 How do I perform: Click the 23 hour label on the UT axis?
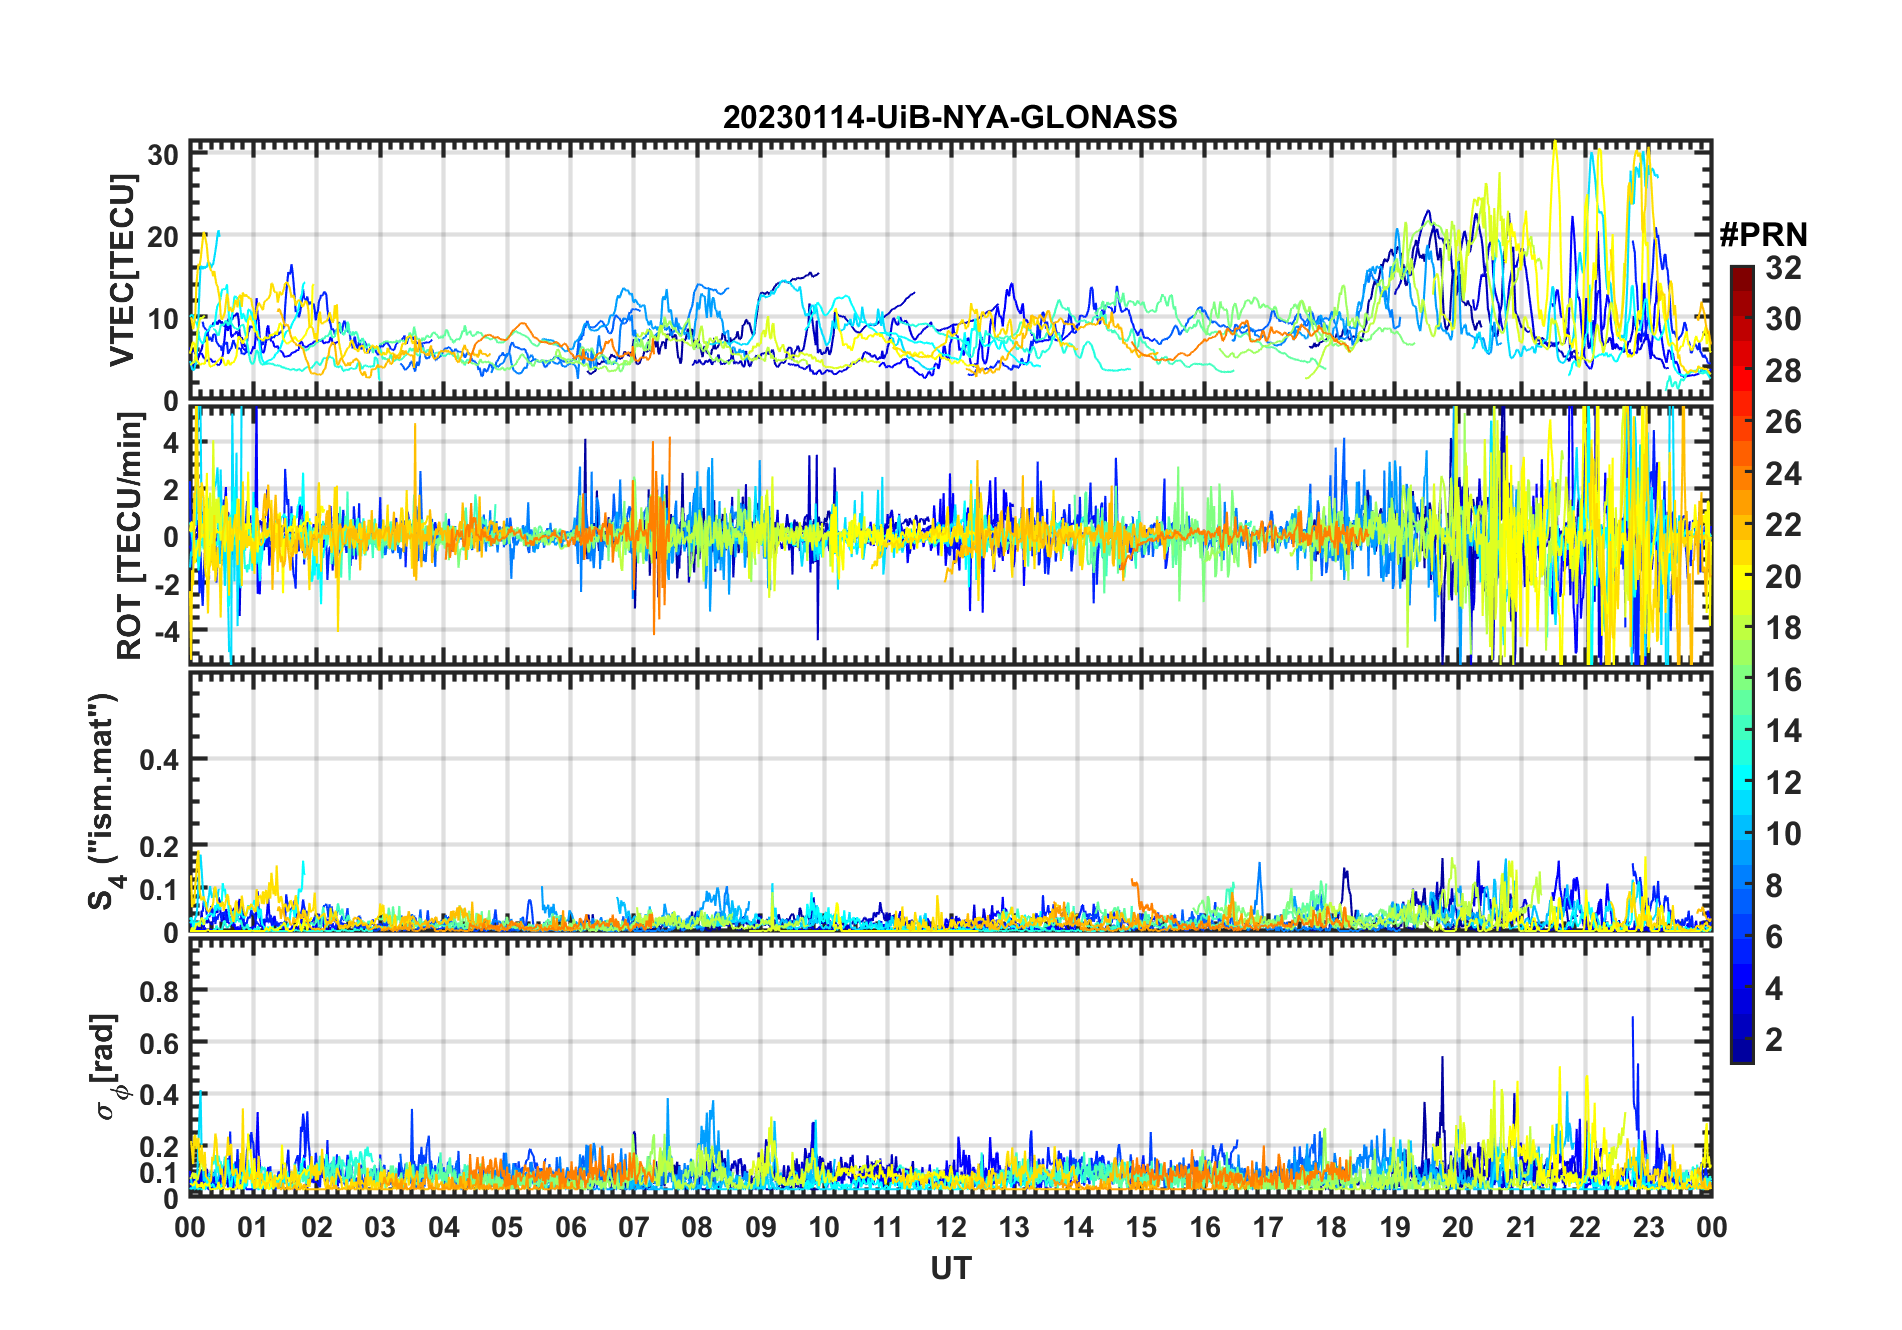[1649, 1227]
